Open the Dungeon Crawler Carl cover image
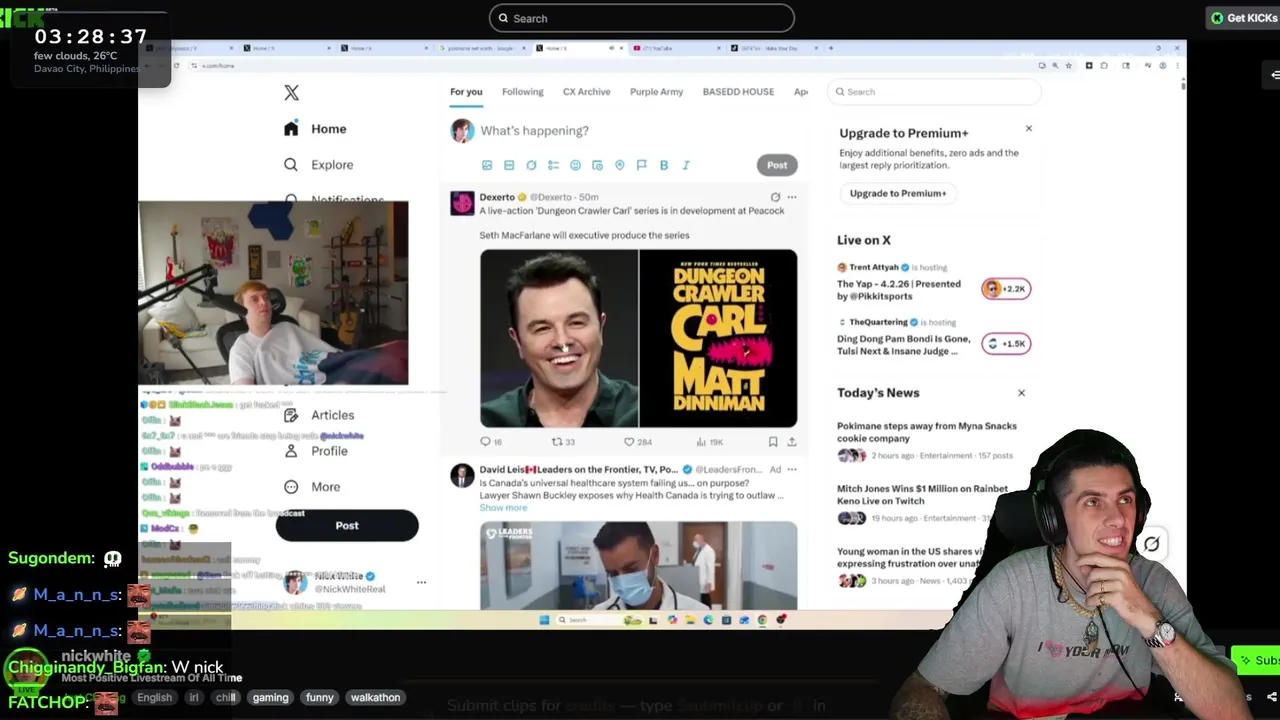1280x720 pixels. click(718, 339)
